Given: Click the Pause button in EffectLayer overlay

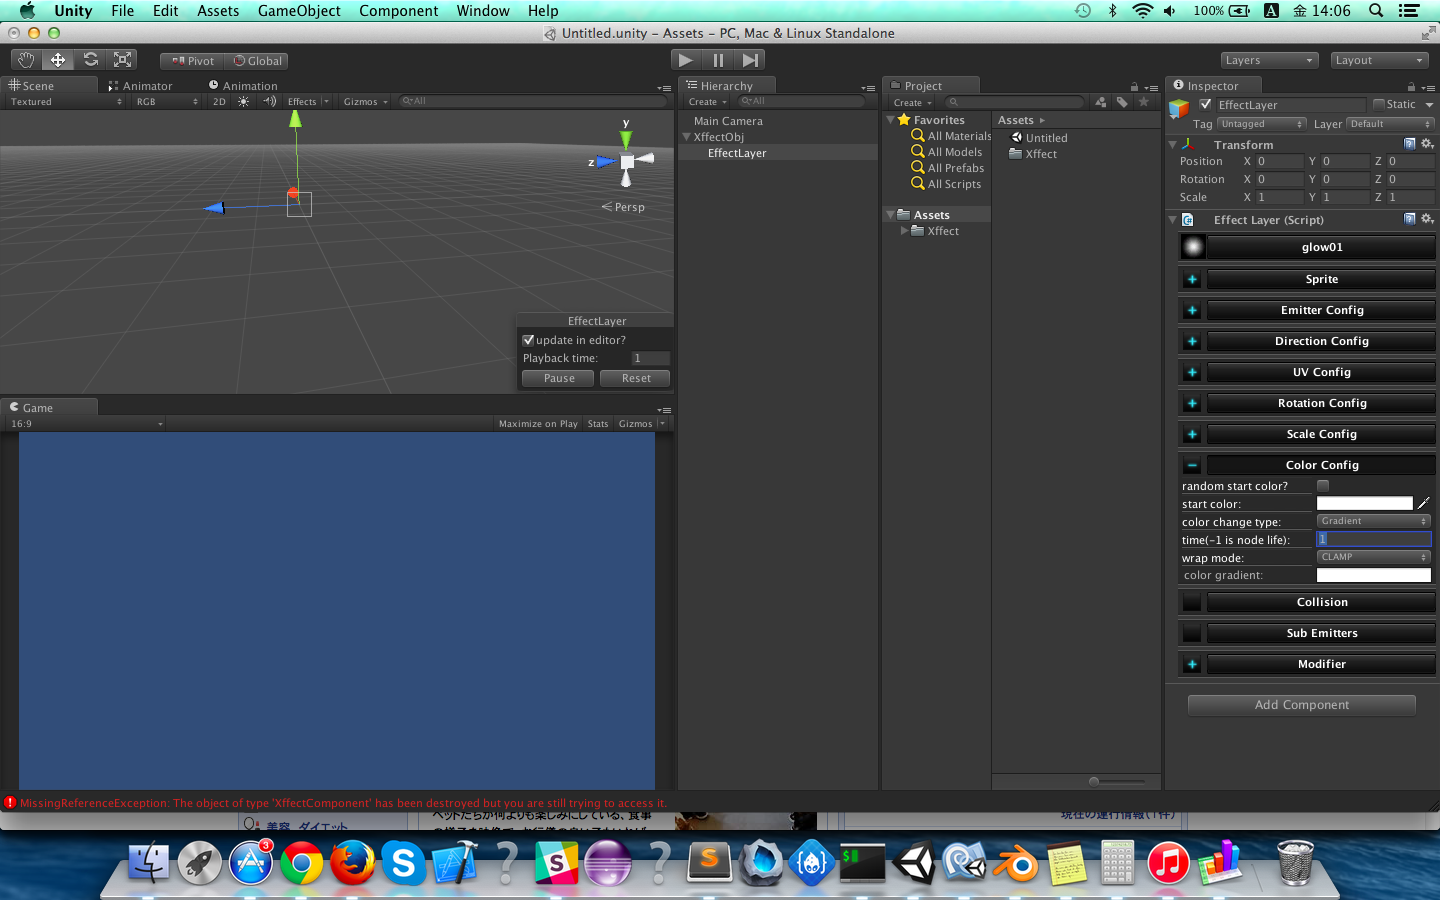Looking at the screenshot, I should tap(559, 378).
